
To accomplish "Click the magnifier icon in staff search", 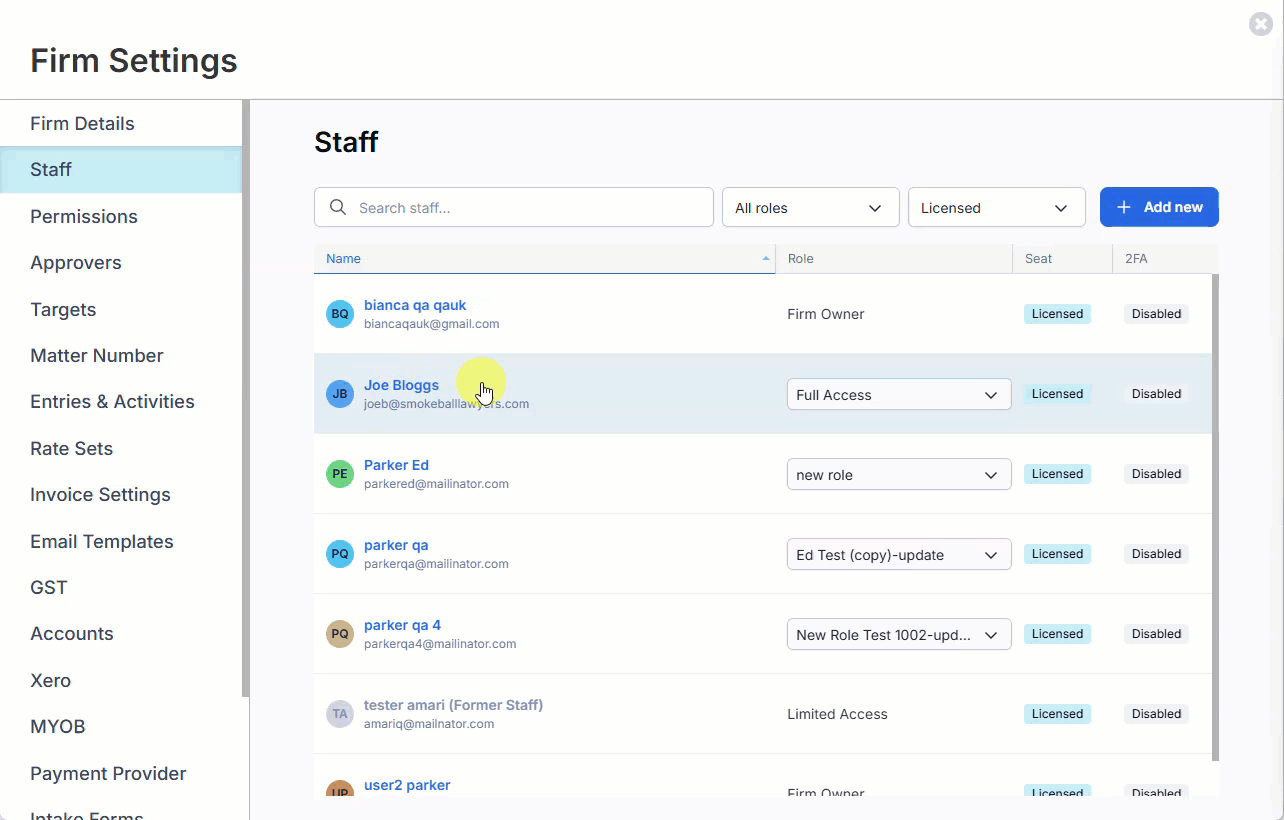I will point(338,207).
